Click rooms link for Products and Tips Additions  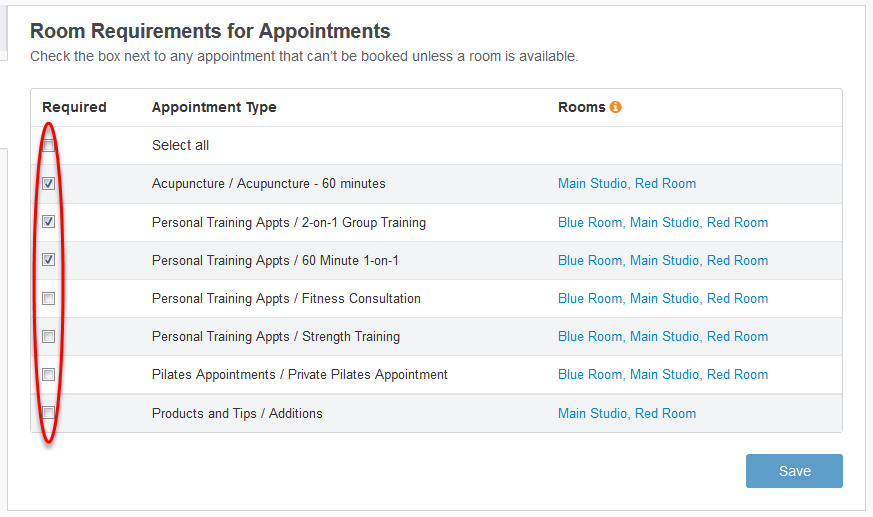coord(627,414)
